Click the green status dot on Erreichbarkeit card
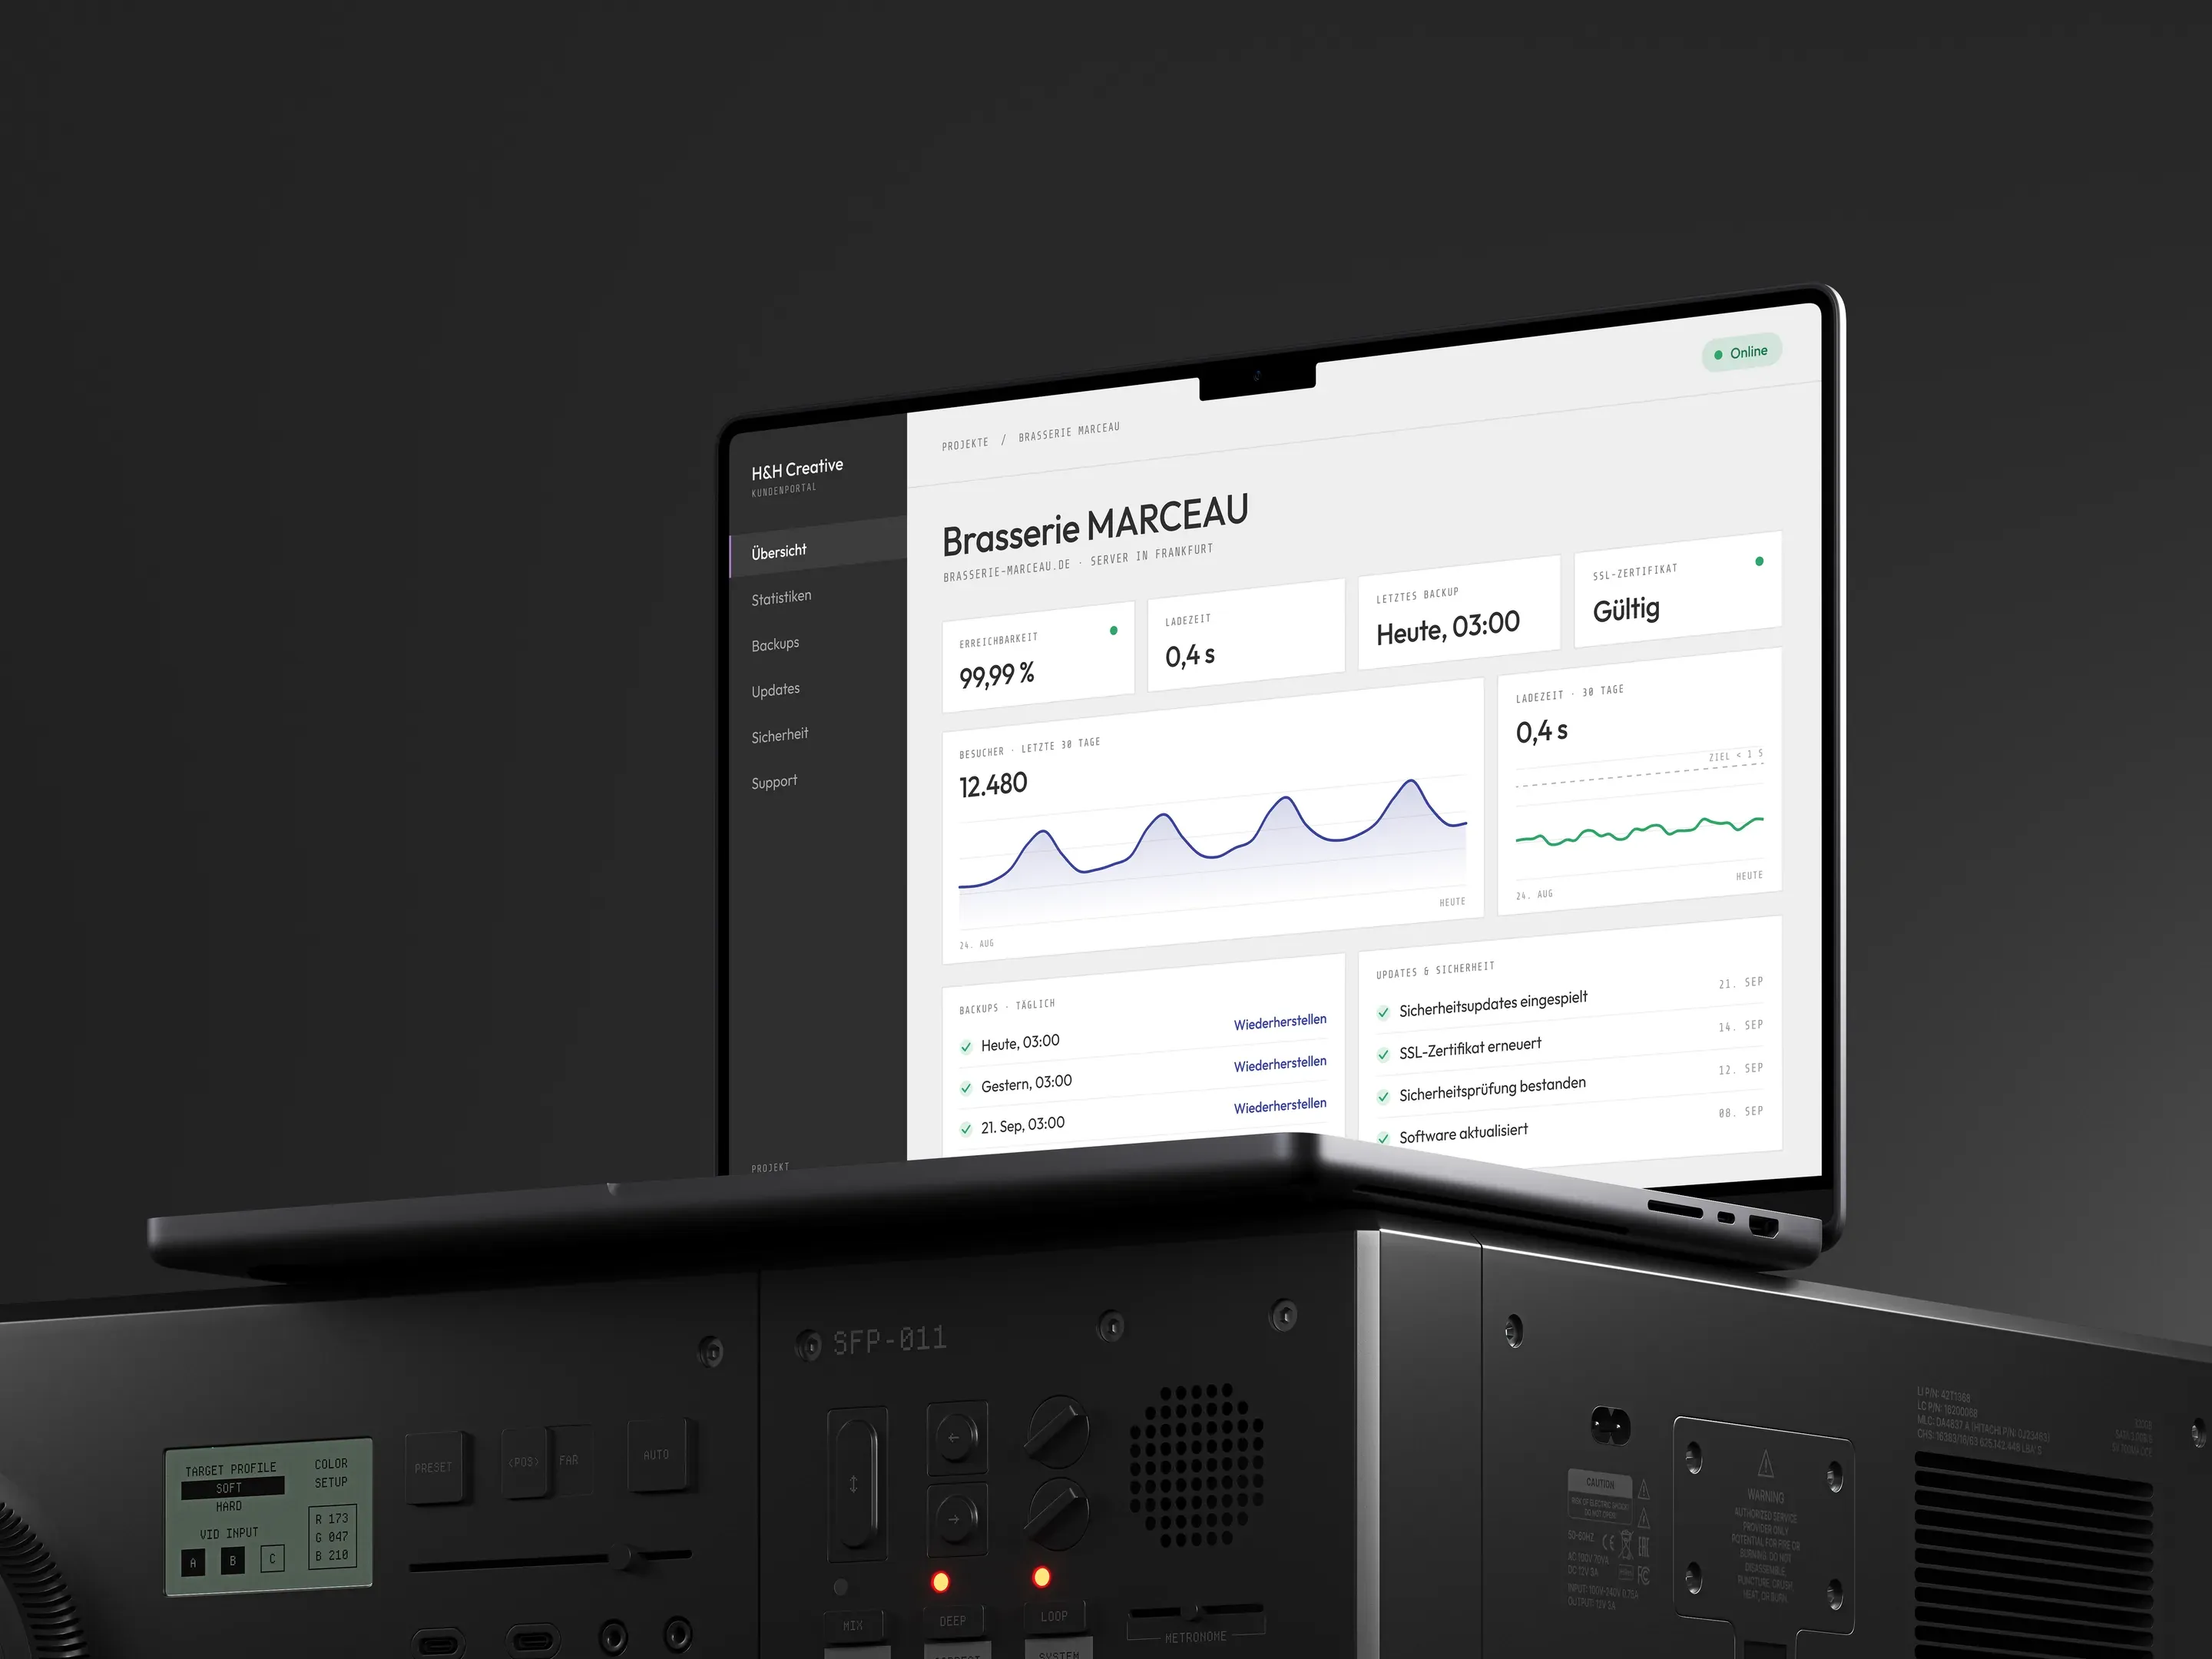The image size is (2212, 1659). pyautogui.click(x=1113, y=630)
